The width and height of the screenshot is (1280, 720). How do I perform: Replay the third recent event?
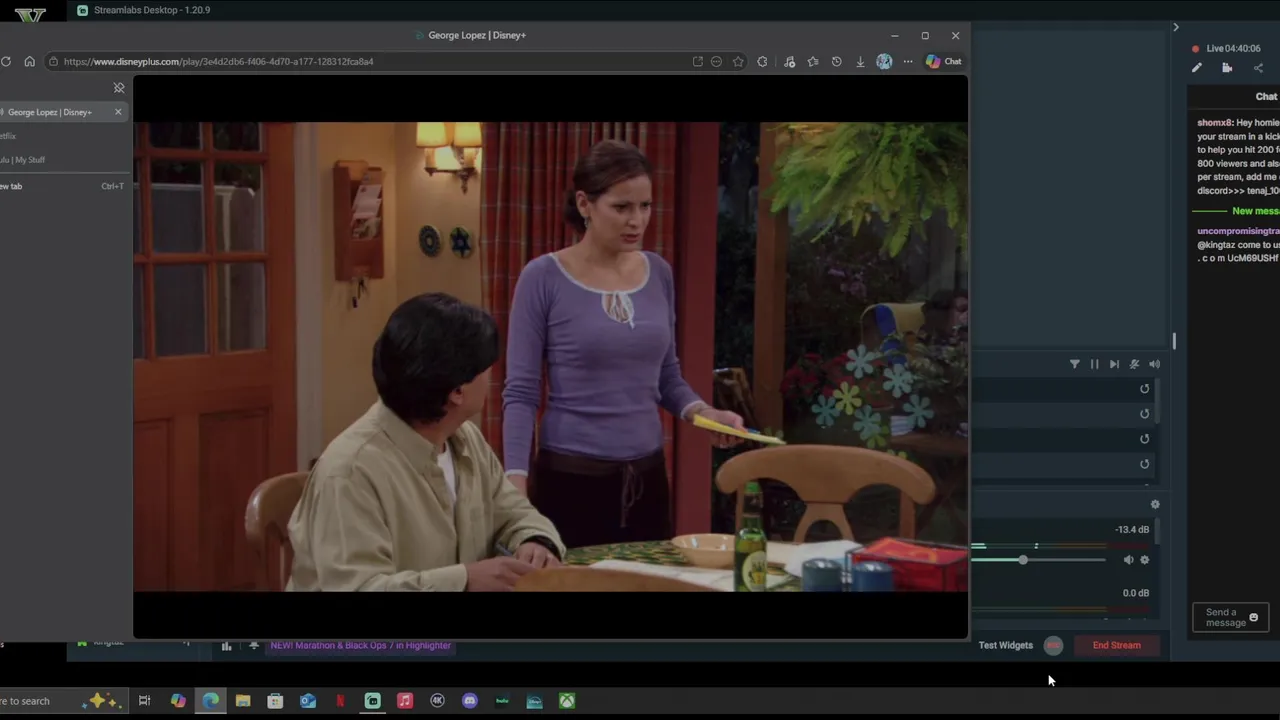pyautogui.click(x=1145, y=439)
